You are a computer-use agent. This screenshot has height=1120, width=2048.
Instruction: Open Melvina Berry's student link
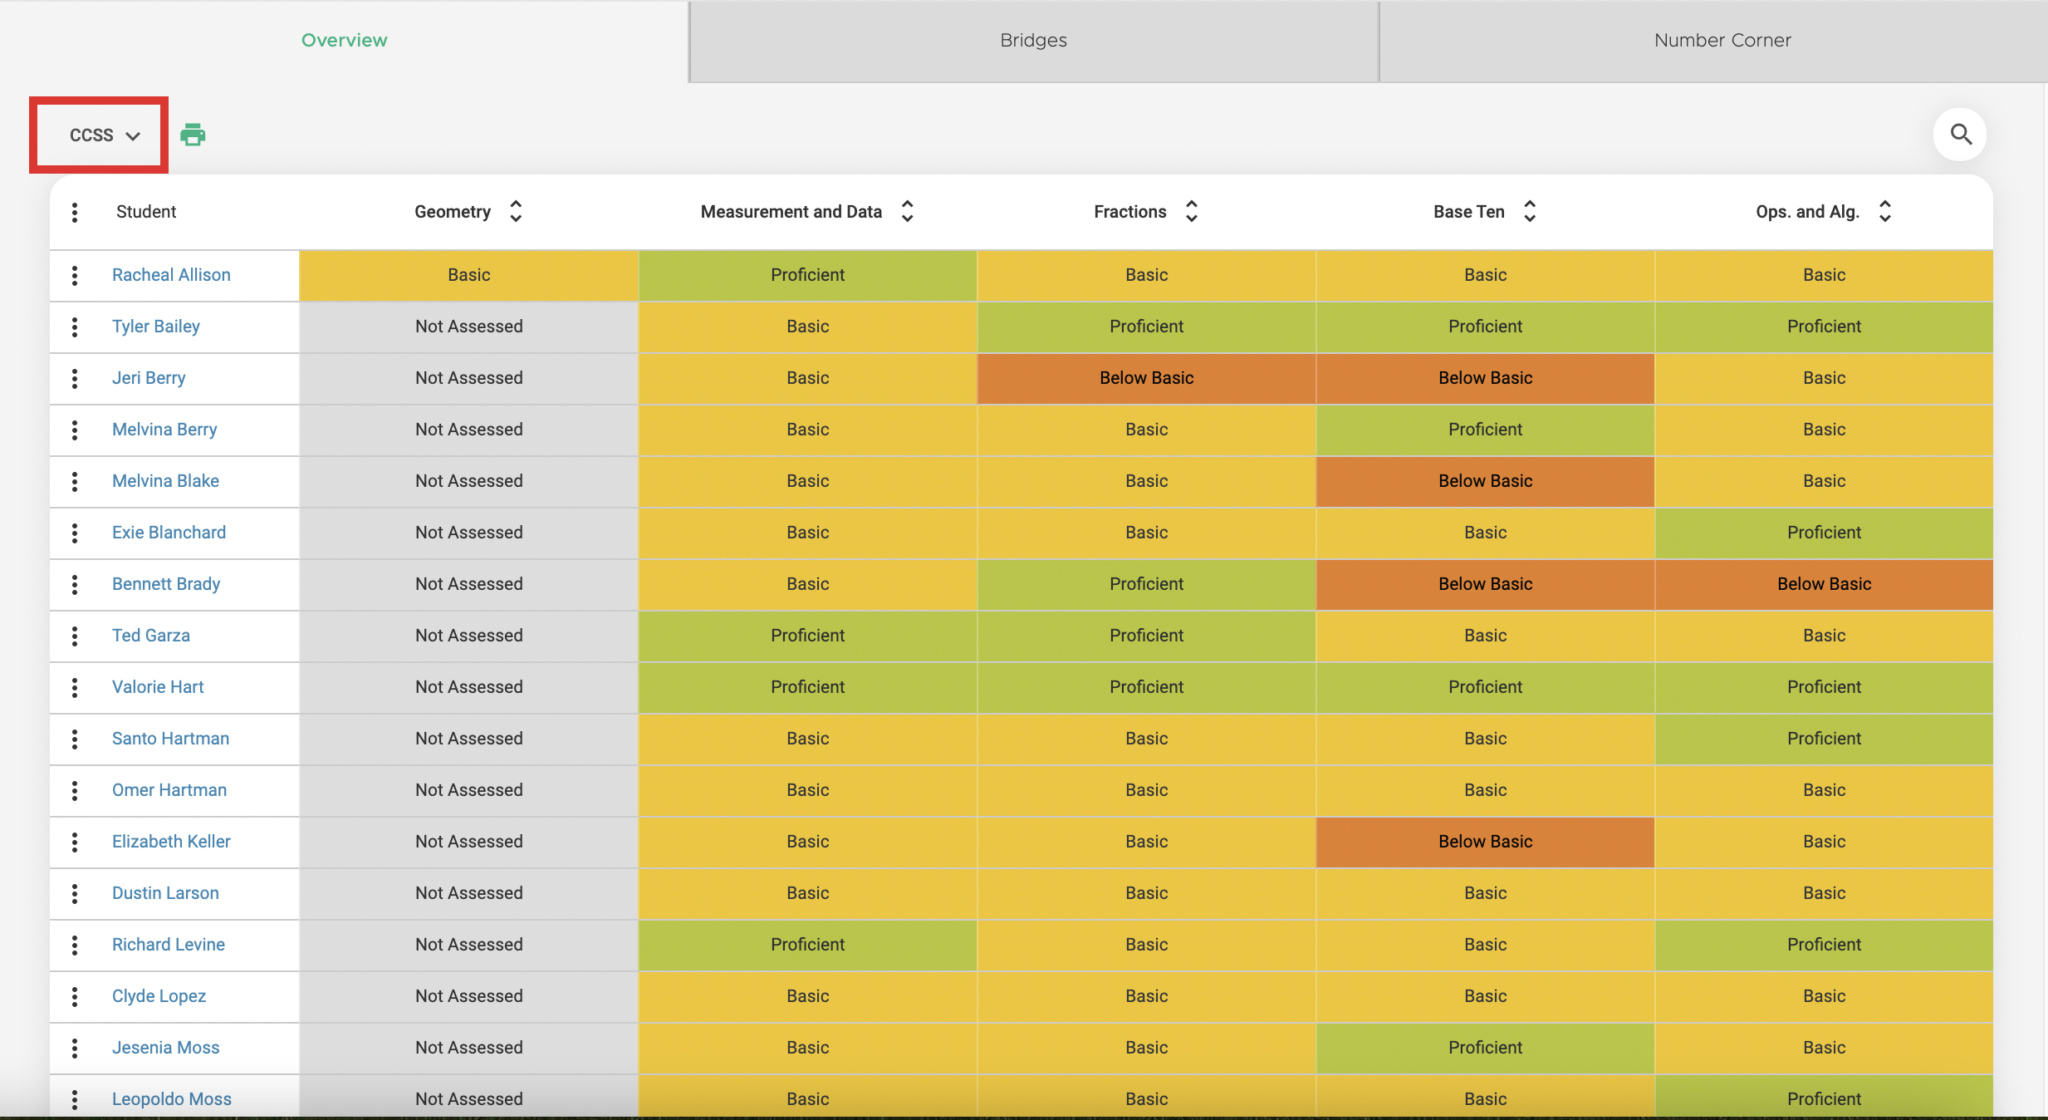(x=164, y=430)
